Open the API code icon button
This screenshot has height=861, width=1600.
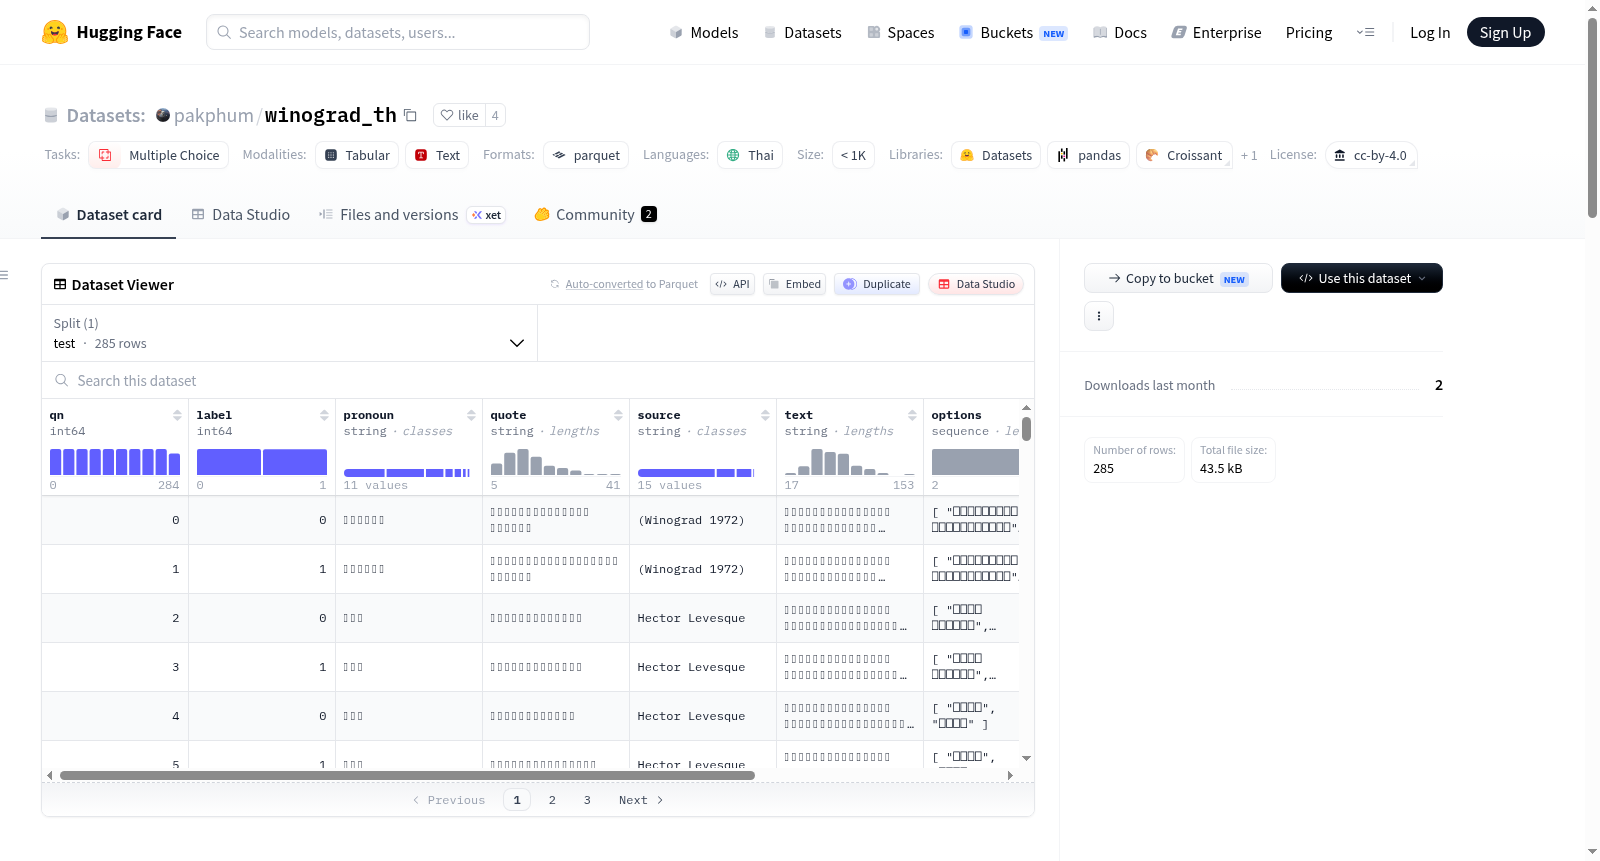[x=732, y=284]
